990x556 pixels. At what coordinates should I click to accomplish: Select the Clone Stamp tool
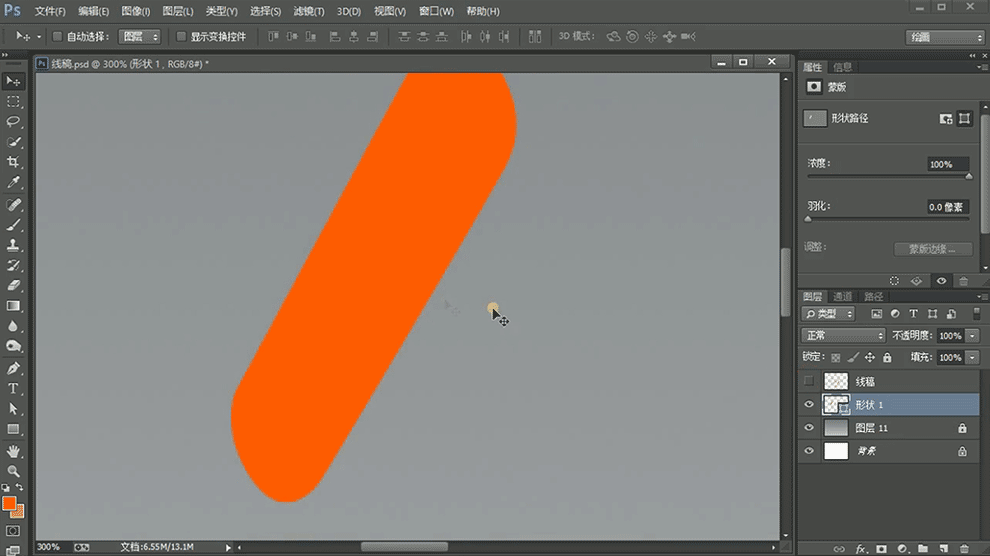click(x=13, y=245)
